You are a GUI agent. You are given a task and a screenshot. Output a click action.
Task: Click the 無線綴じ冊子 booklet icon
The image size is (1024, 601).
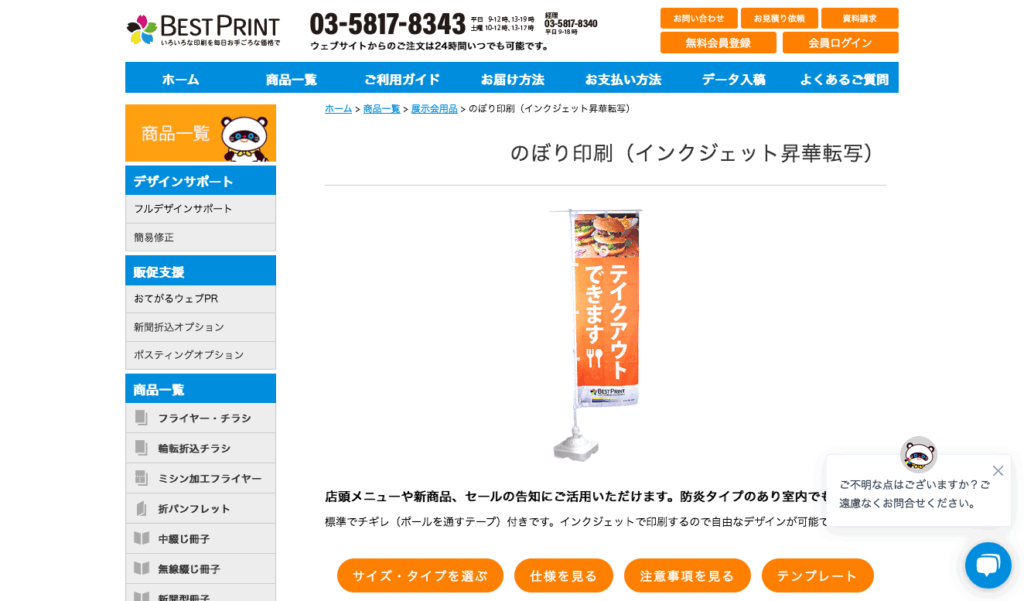(141, 568)
